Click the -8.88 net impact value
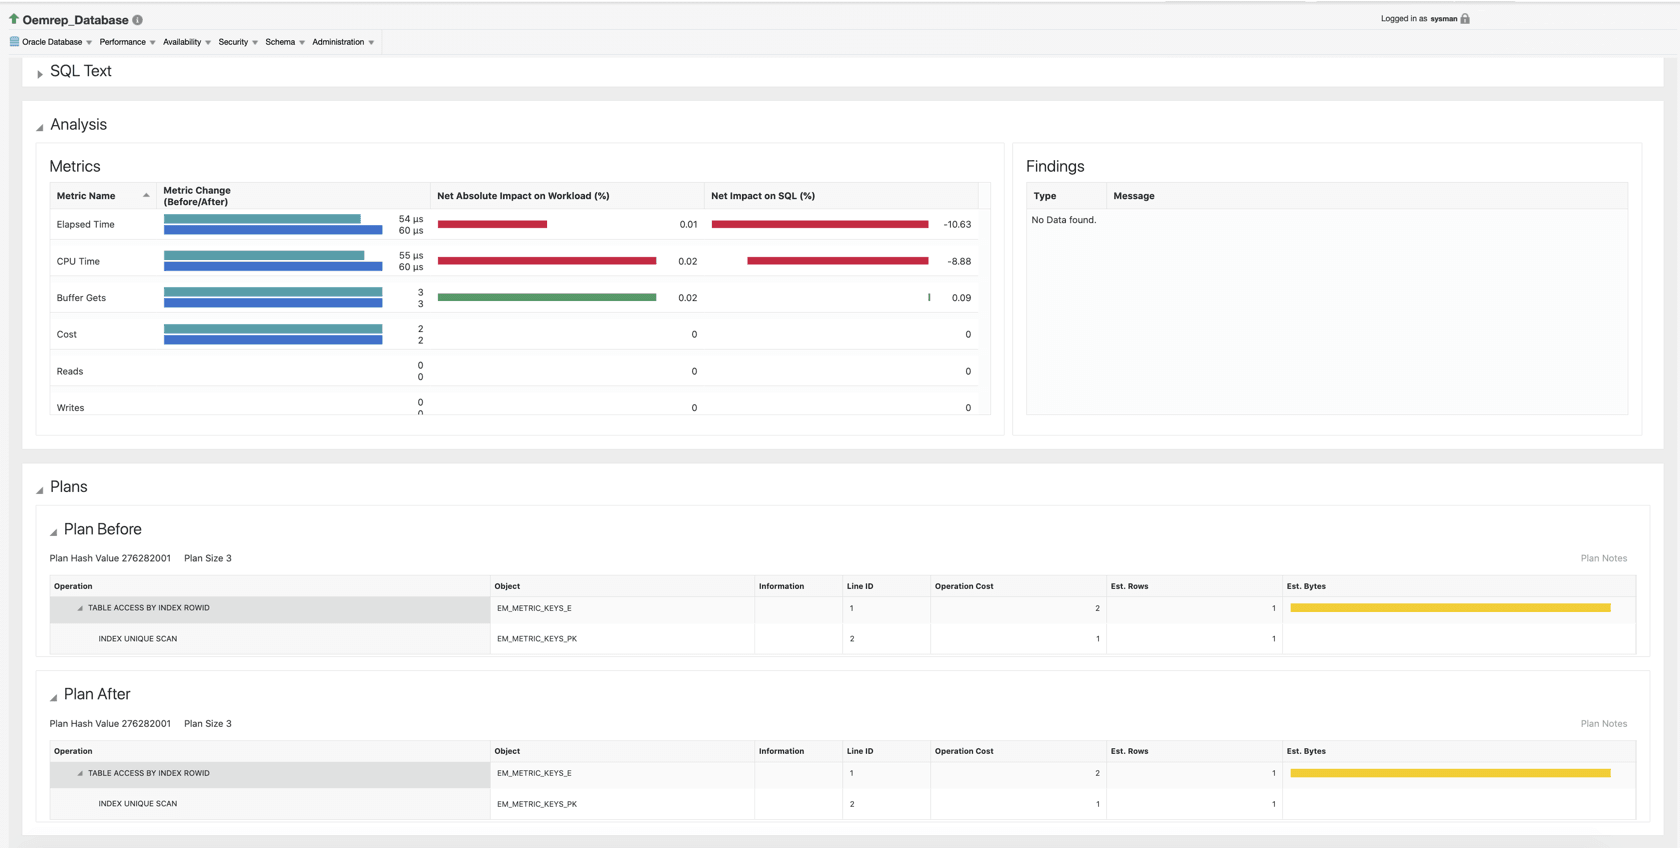 click(959, 262)
